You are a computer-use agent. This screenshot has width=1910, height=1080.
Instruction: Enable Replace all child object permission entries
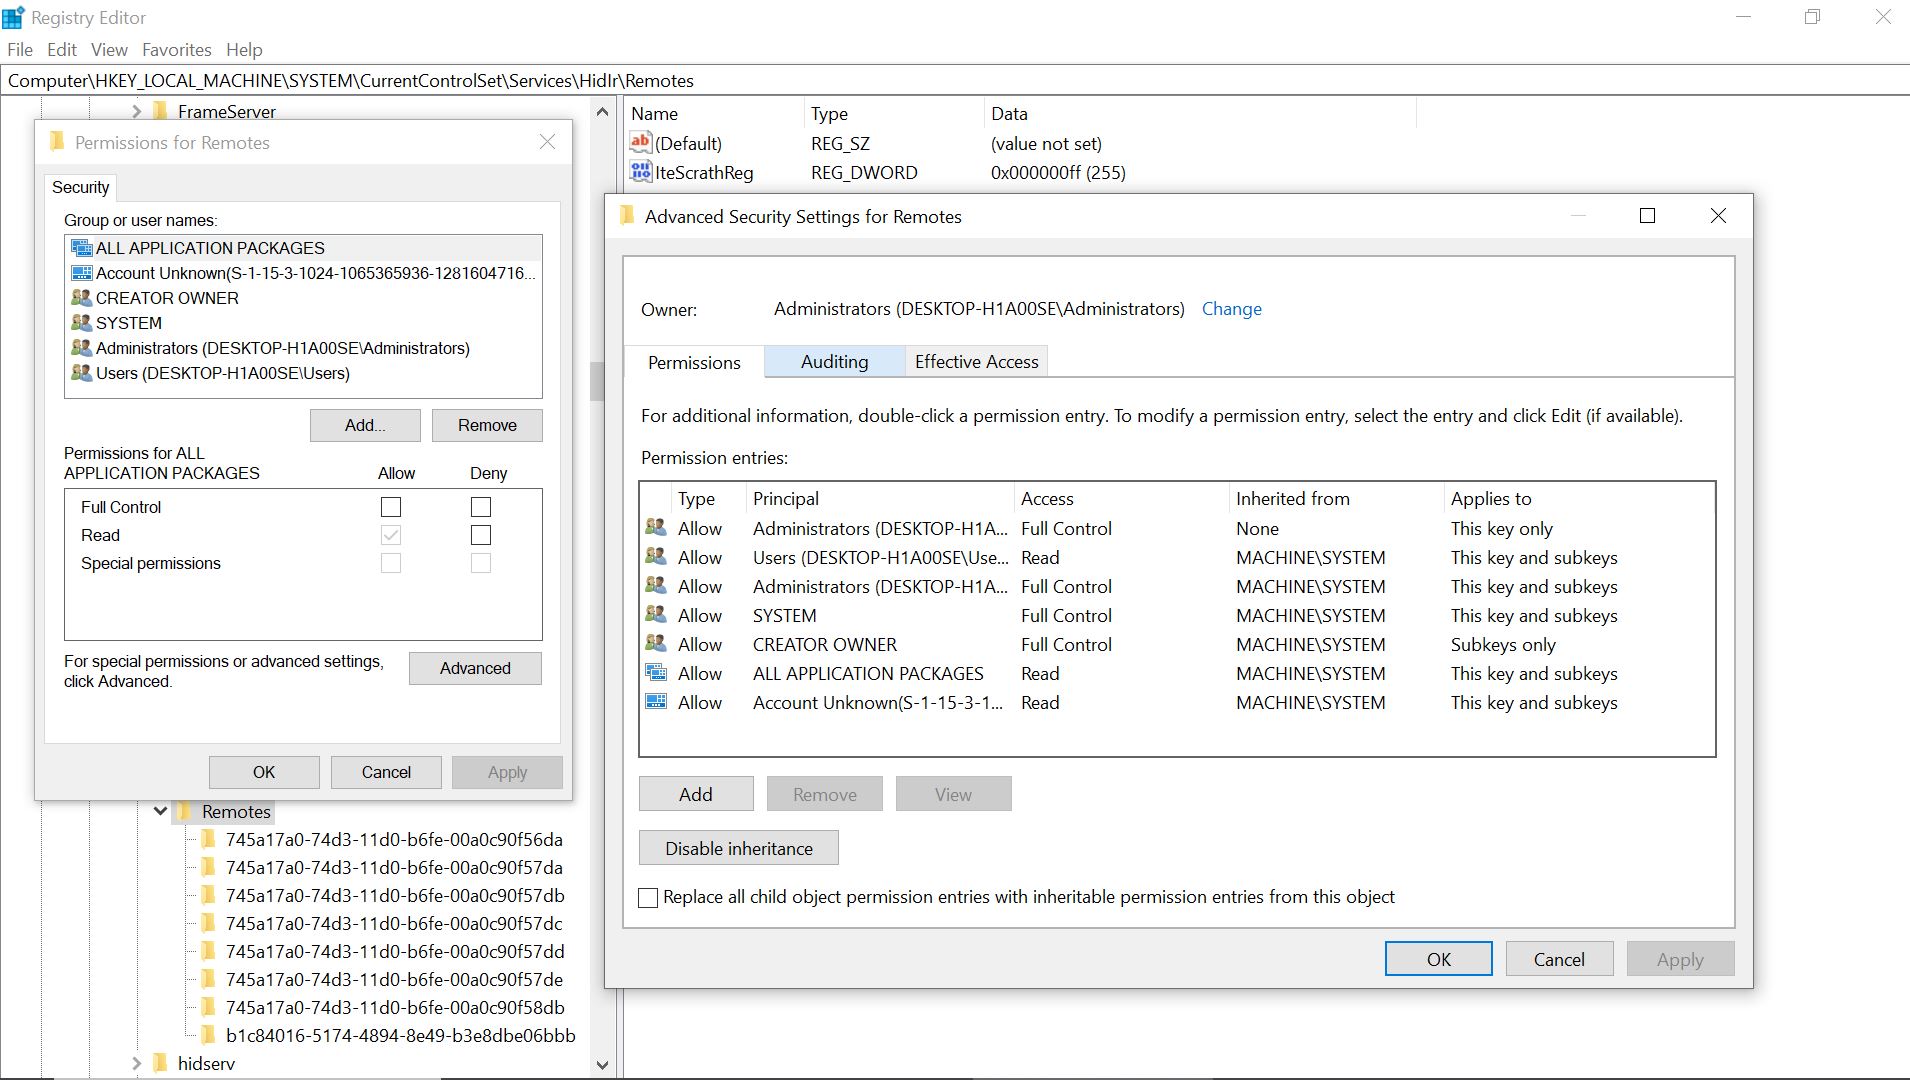point(648,897)
